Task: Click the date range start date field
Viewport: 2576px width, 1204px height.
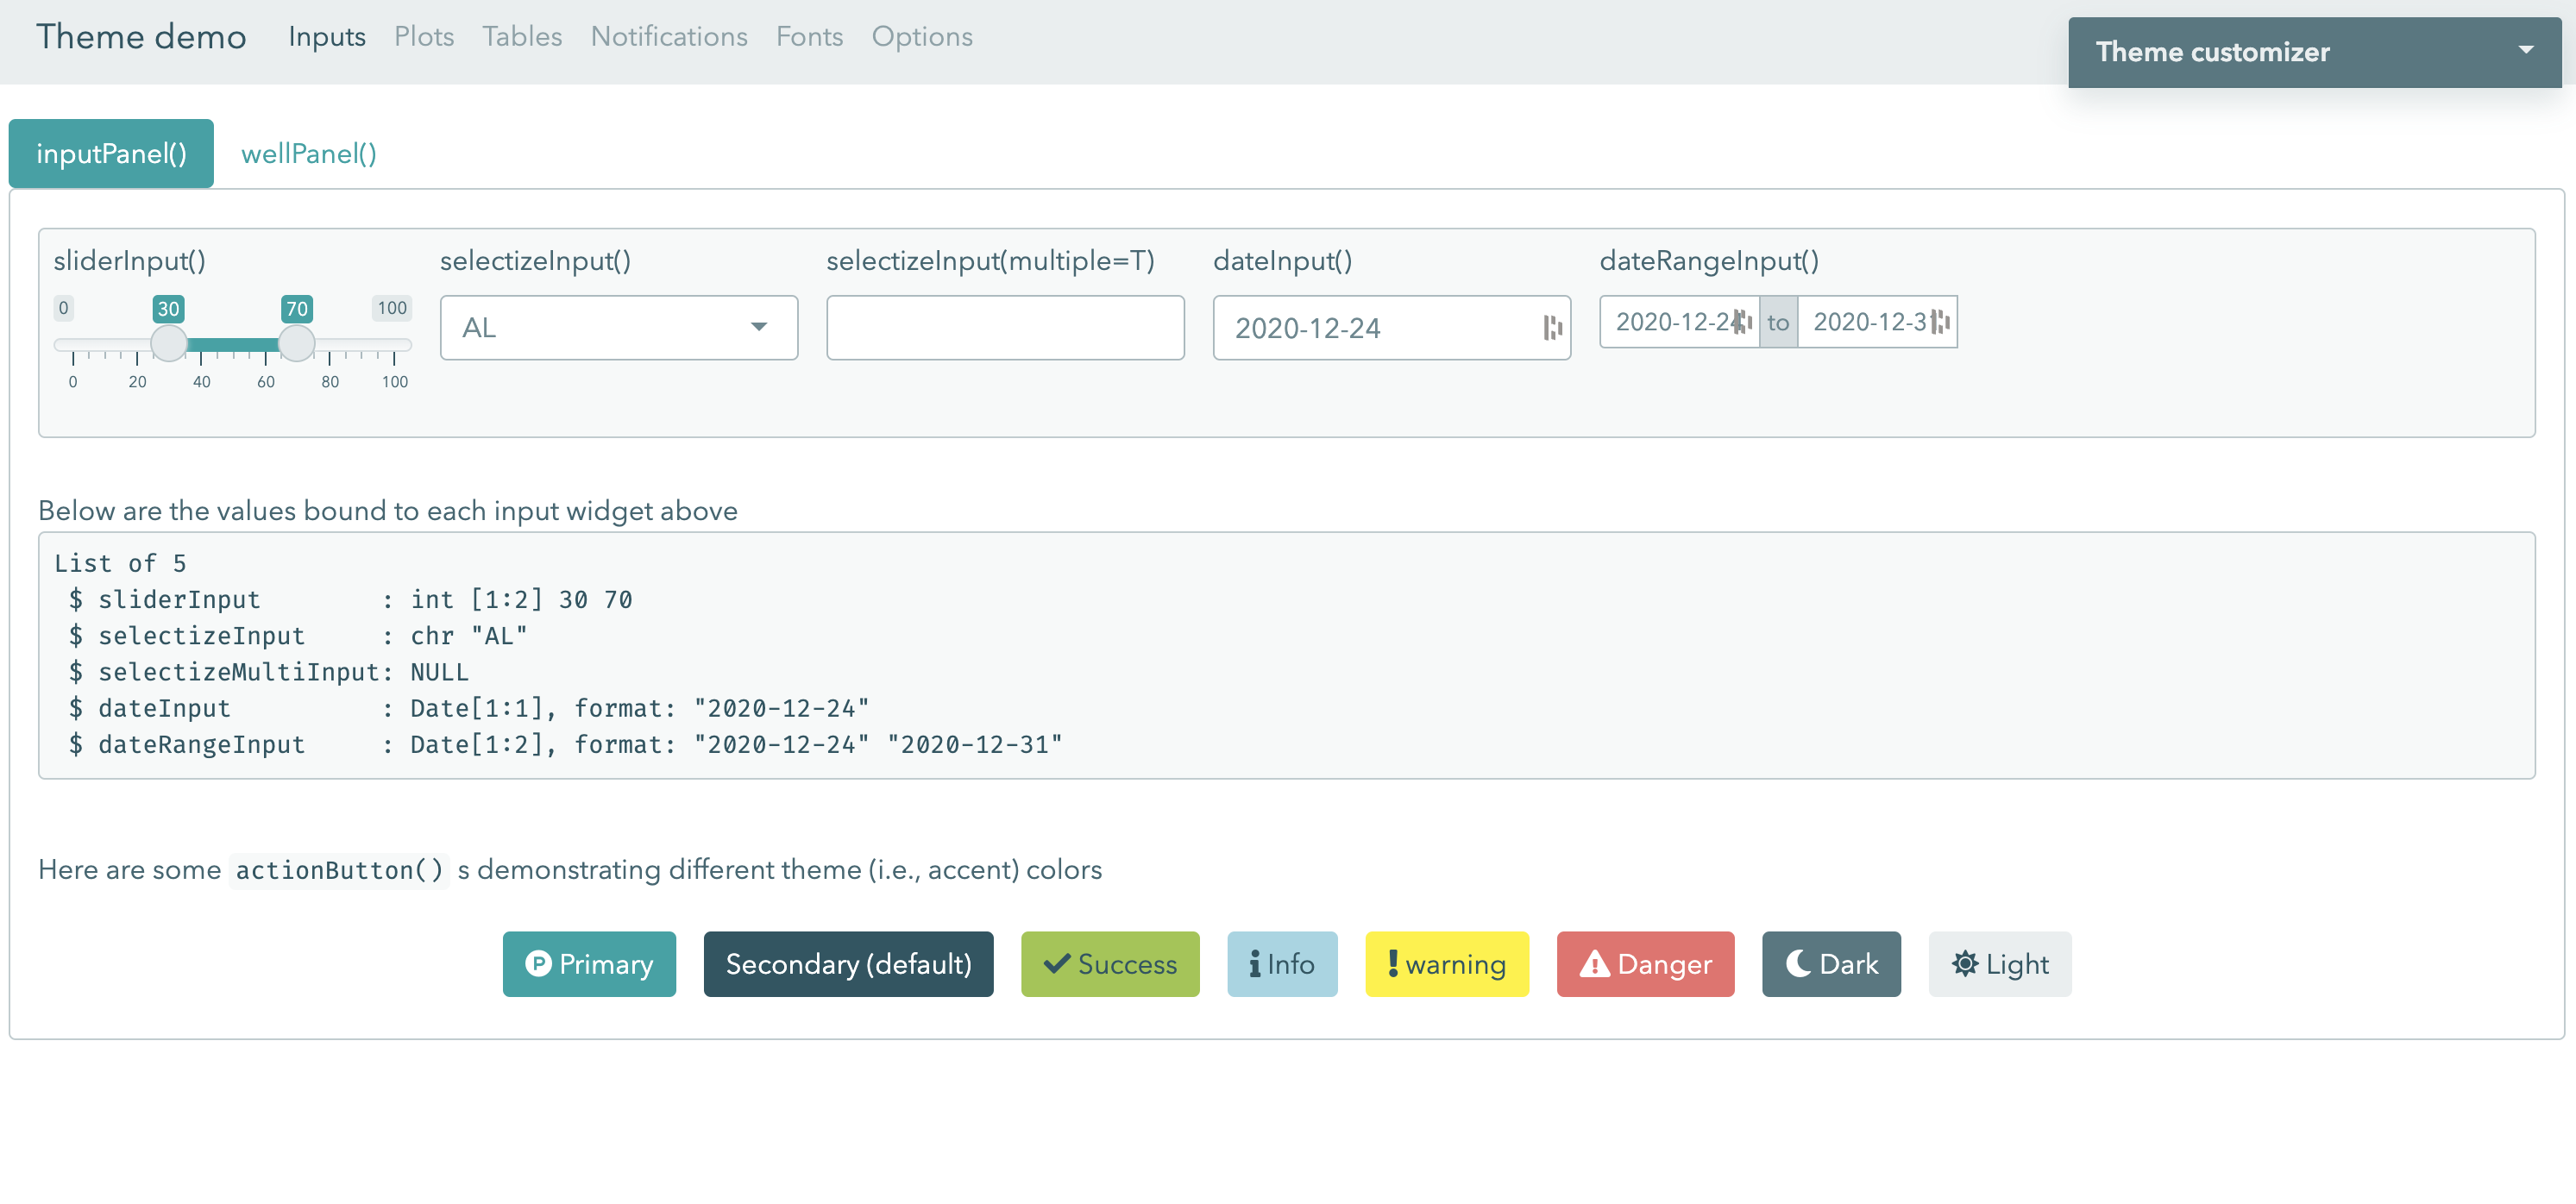Action: tap(1676, 322)
